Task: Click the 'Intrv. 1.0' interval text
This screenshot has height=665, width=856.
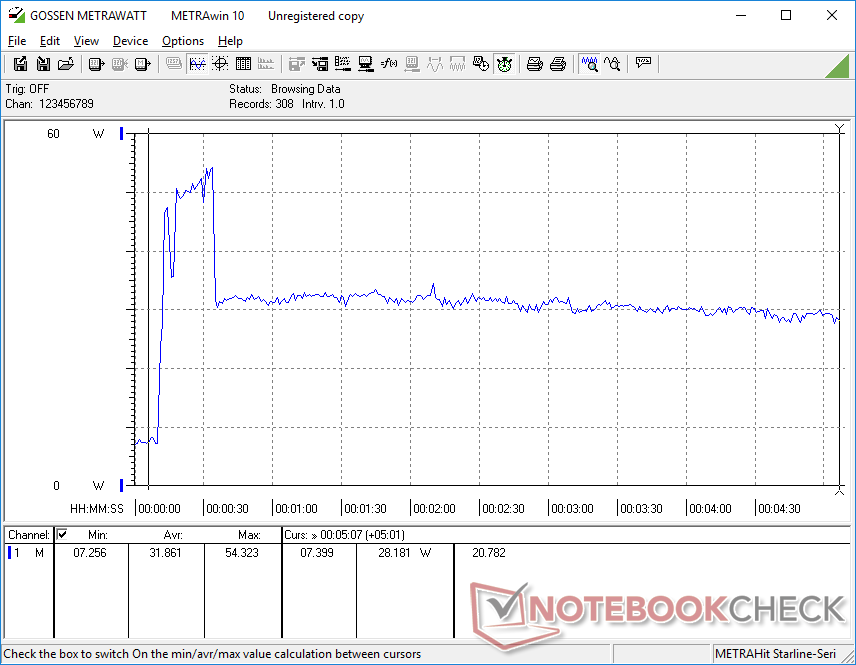Action: (x=323, y=104)
